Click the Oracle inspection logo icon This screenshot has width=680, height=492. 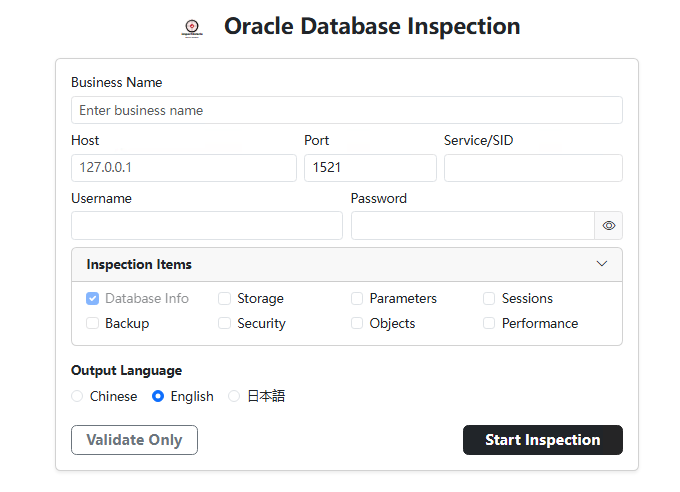coord(192,28)
